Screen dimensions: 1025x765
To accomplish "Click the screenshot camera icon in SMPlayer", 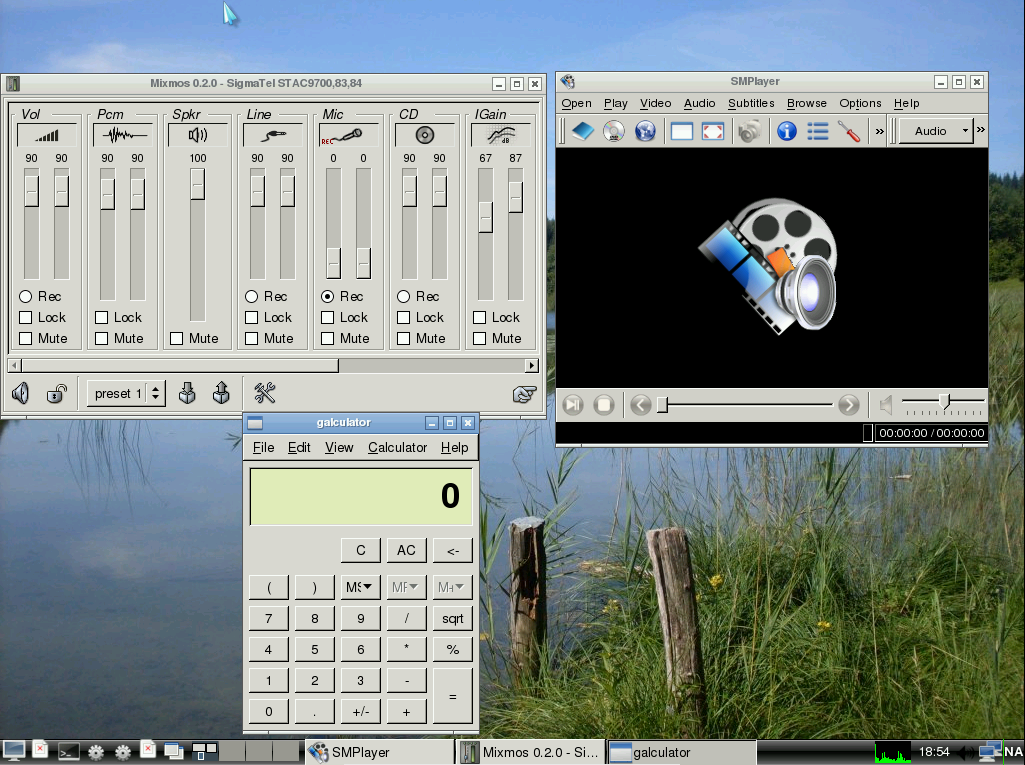I will pos(749,131).
